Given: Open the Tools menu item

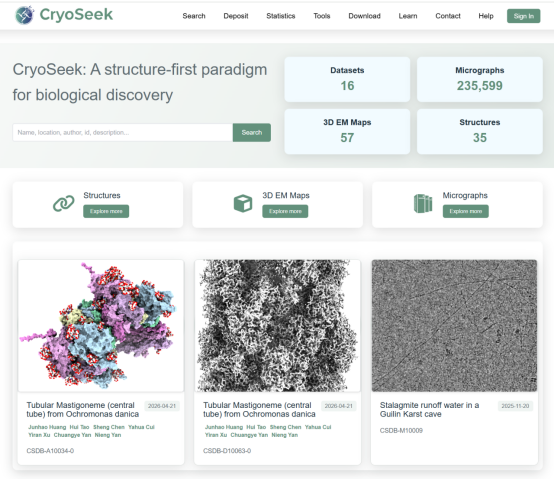Looking at the screenshot, I should 322,16.
